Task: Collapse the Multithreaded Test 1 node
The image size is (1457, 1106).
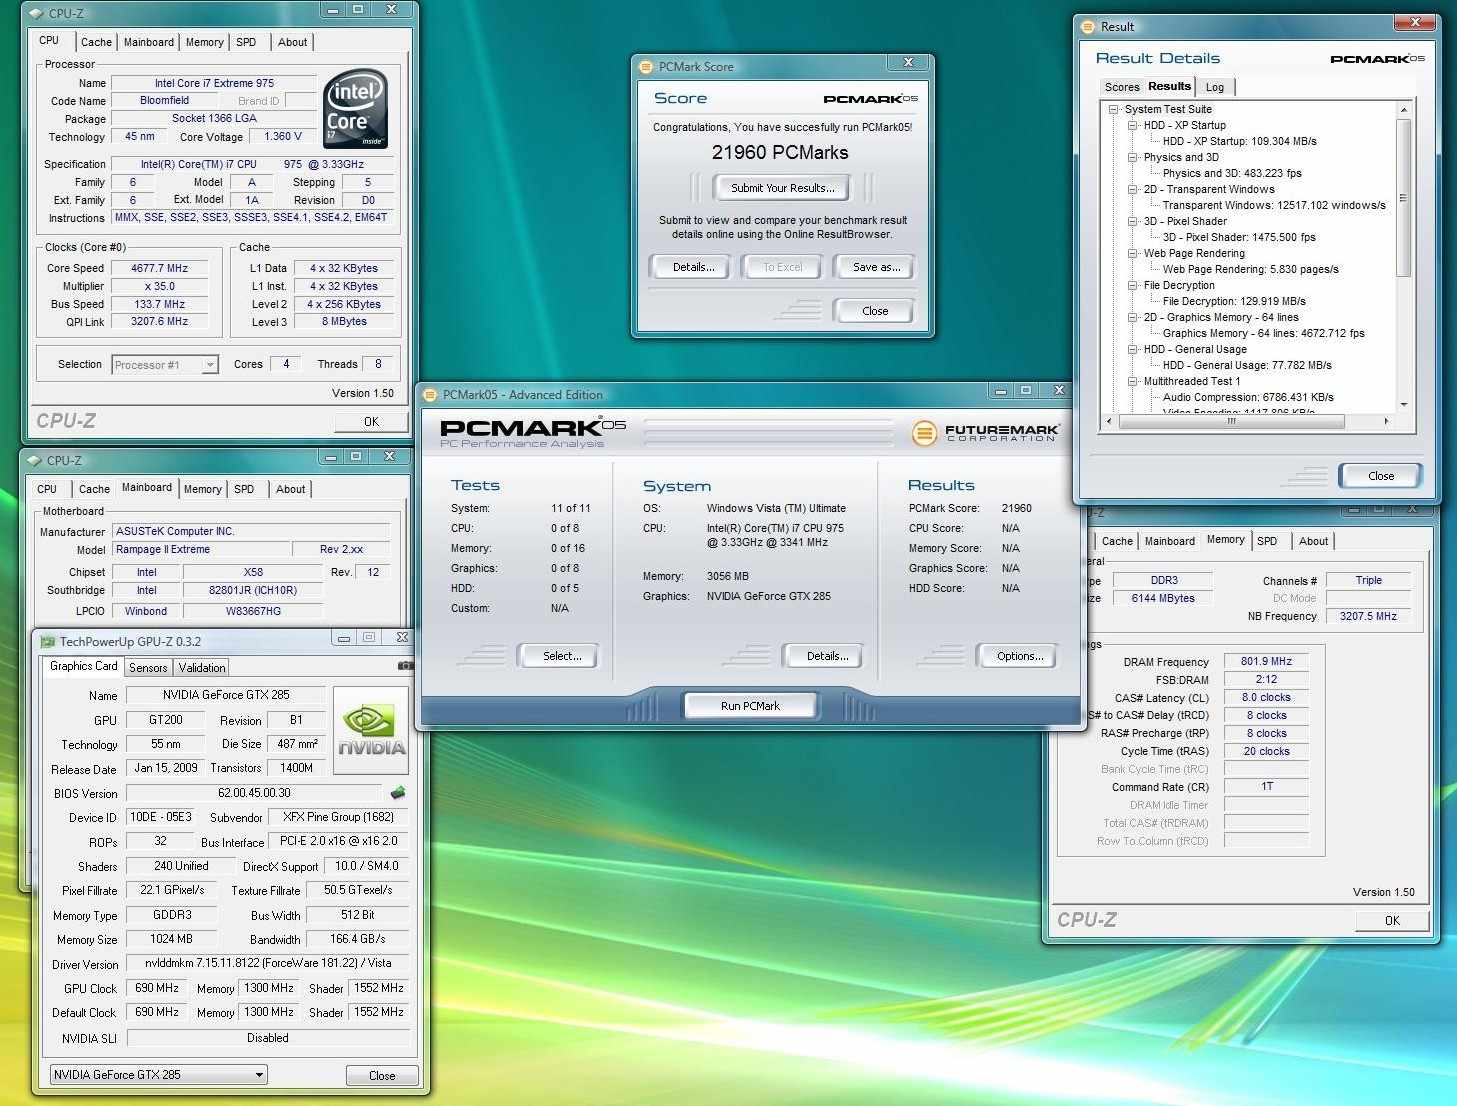Action: point(1132,381)
